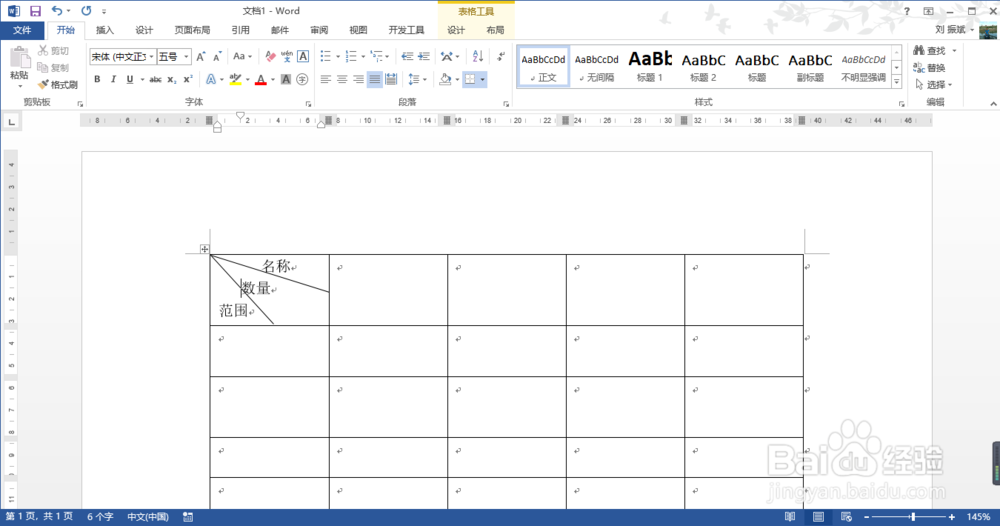Apply subscript formatting
This screenshot has height=526, width=1000.
pos(172,79)
